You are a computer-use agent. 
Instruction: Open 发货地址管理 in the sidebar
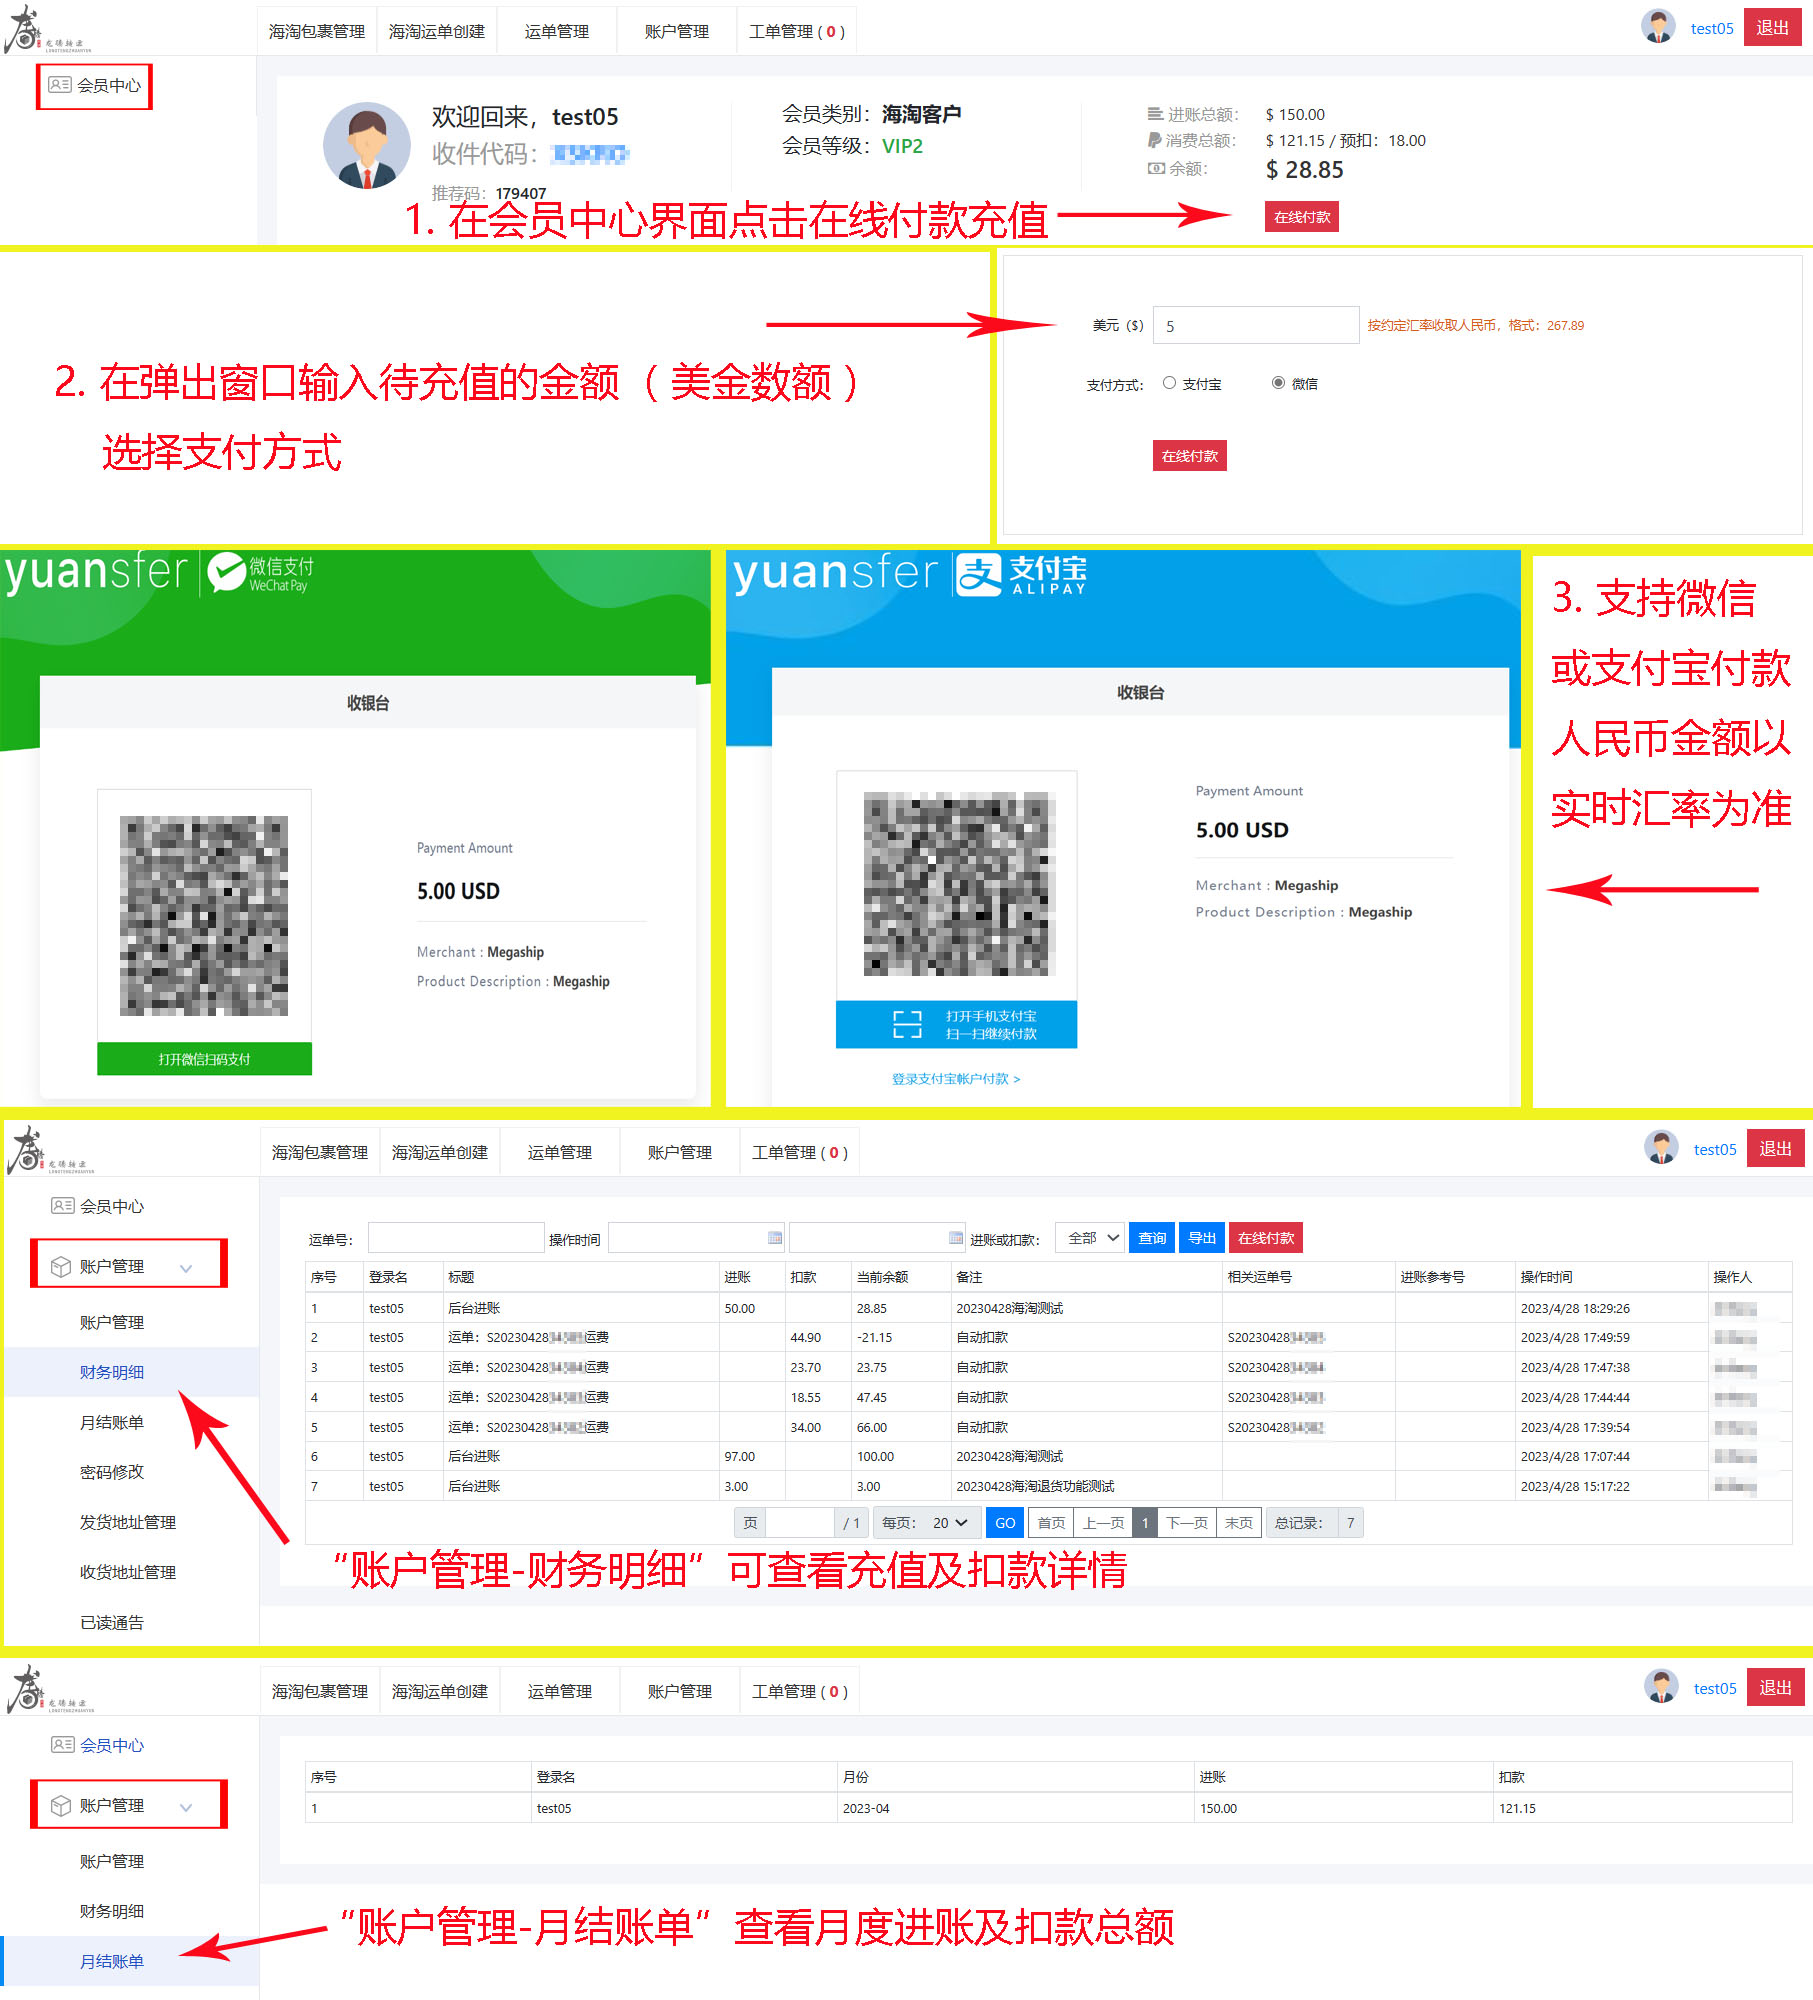point(128,1522)
